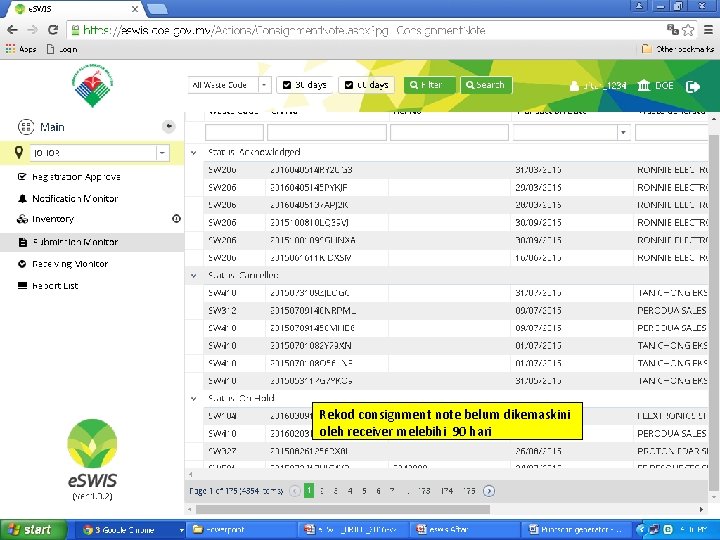Image resolution: width=720 pixels, height=540 pixels.
Task: Go to next page arrow
Action: [489, 491]
